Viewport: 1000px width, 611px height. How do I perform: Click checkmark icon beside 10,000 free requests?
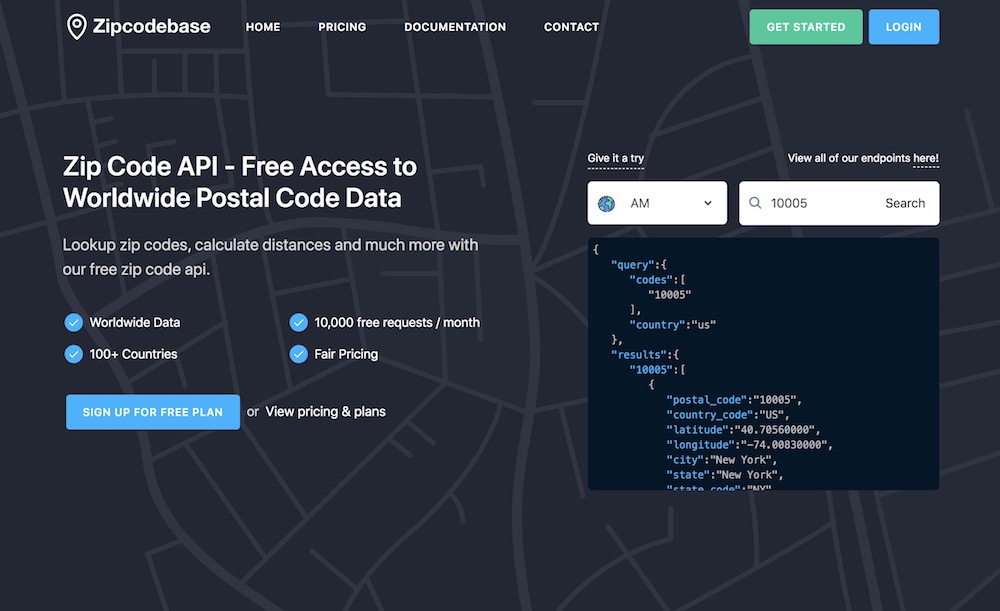298,323
